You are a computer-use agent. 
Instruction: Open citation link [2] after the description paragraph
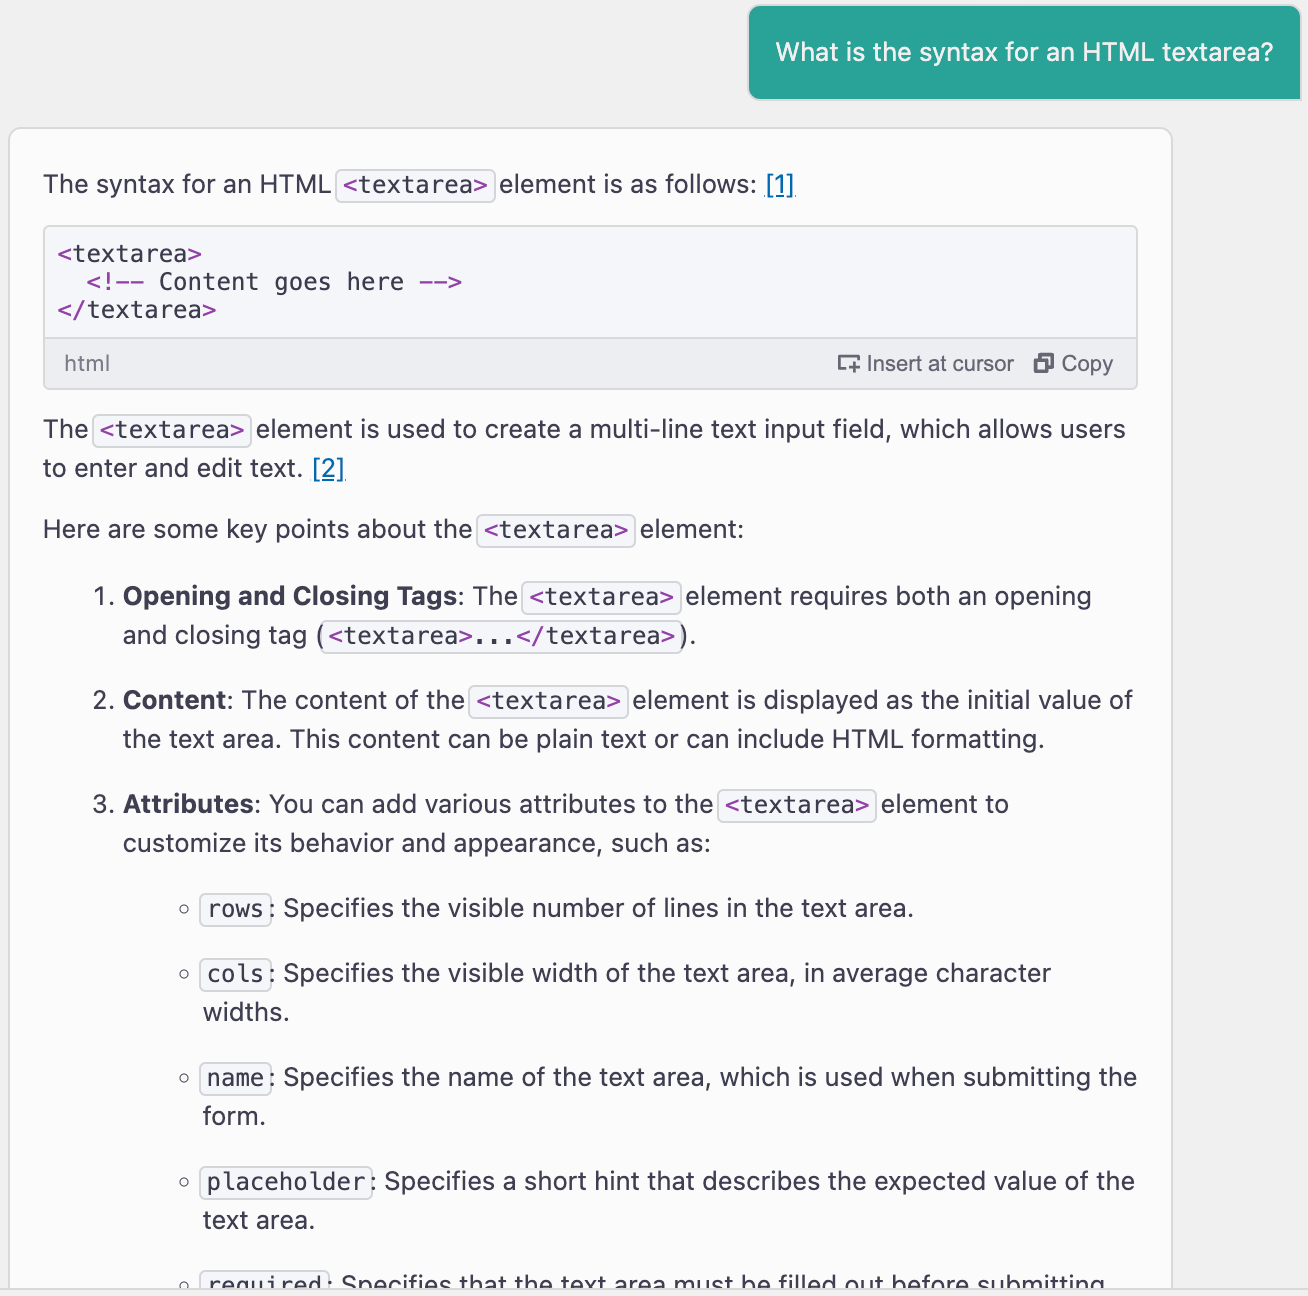pos(329,468)
